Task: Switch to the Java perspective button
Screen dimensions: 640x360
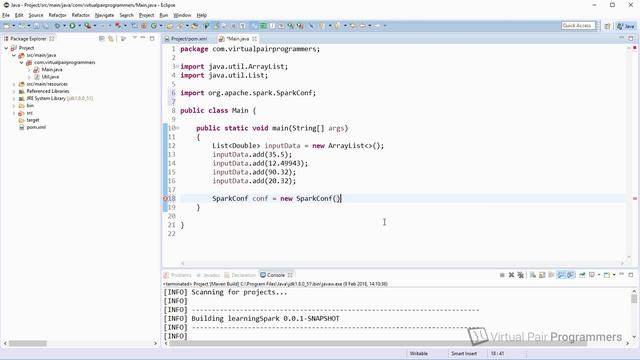Action: tap(626, 26)
